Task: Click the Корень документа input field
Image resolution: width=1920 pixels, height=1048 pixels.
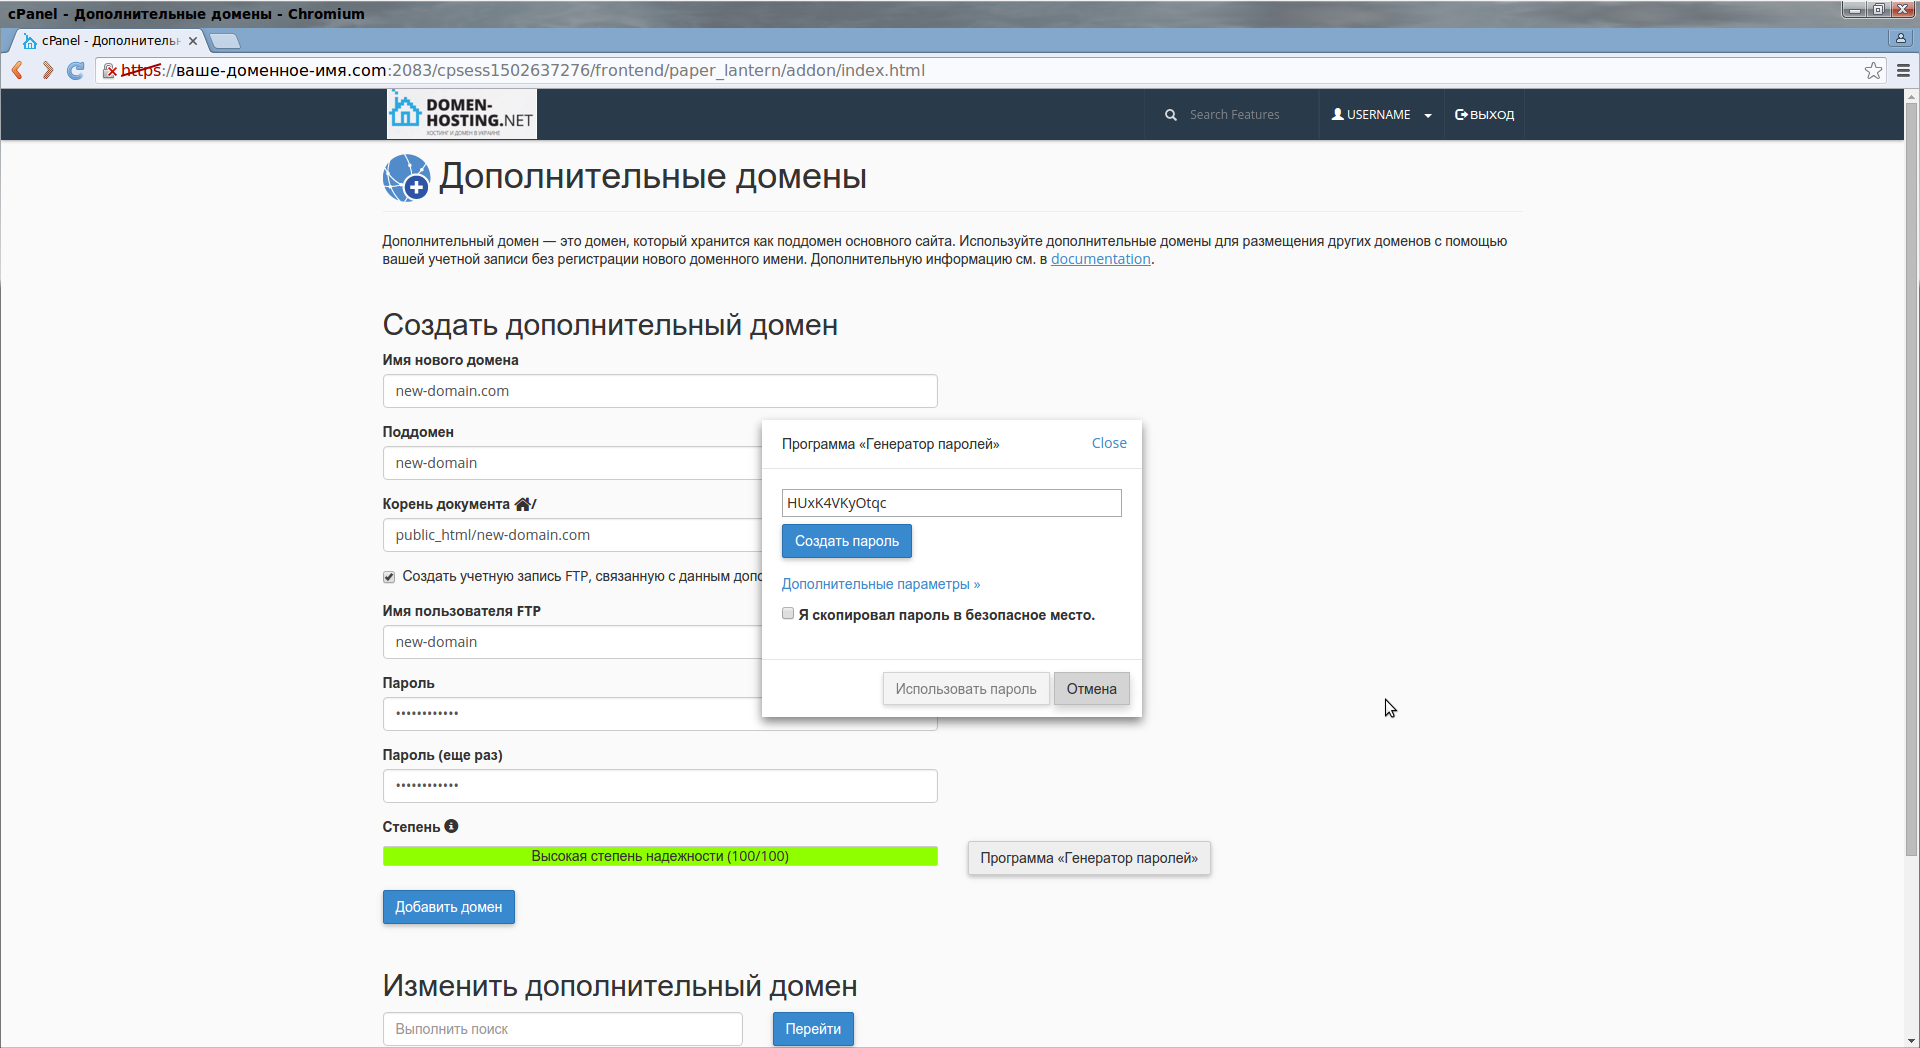Action: coord(572,535)
